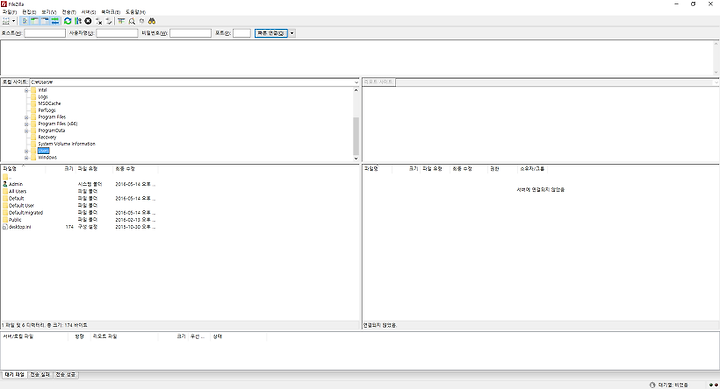The width and height of the screenshot is (720, 389).
Task: Focus the 포트 port field
Action: [x=242, y=33]
